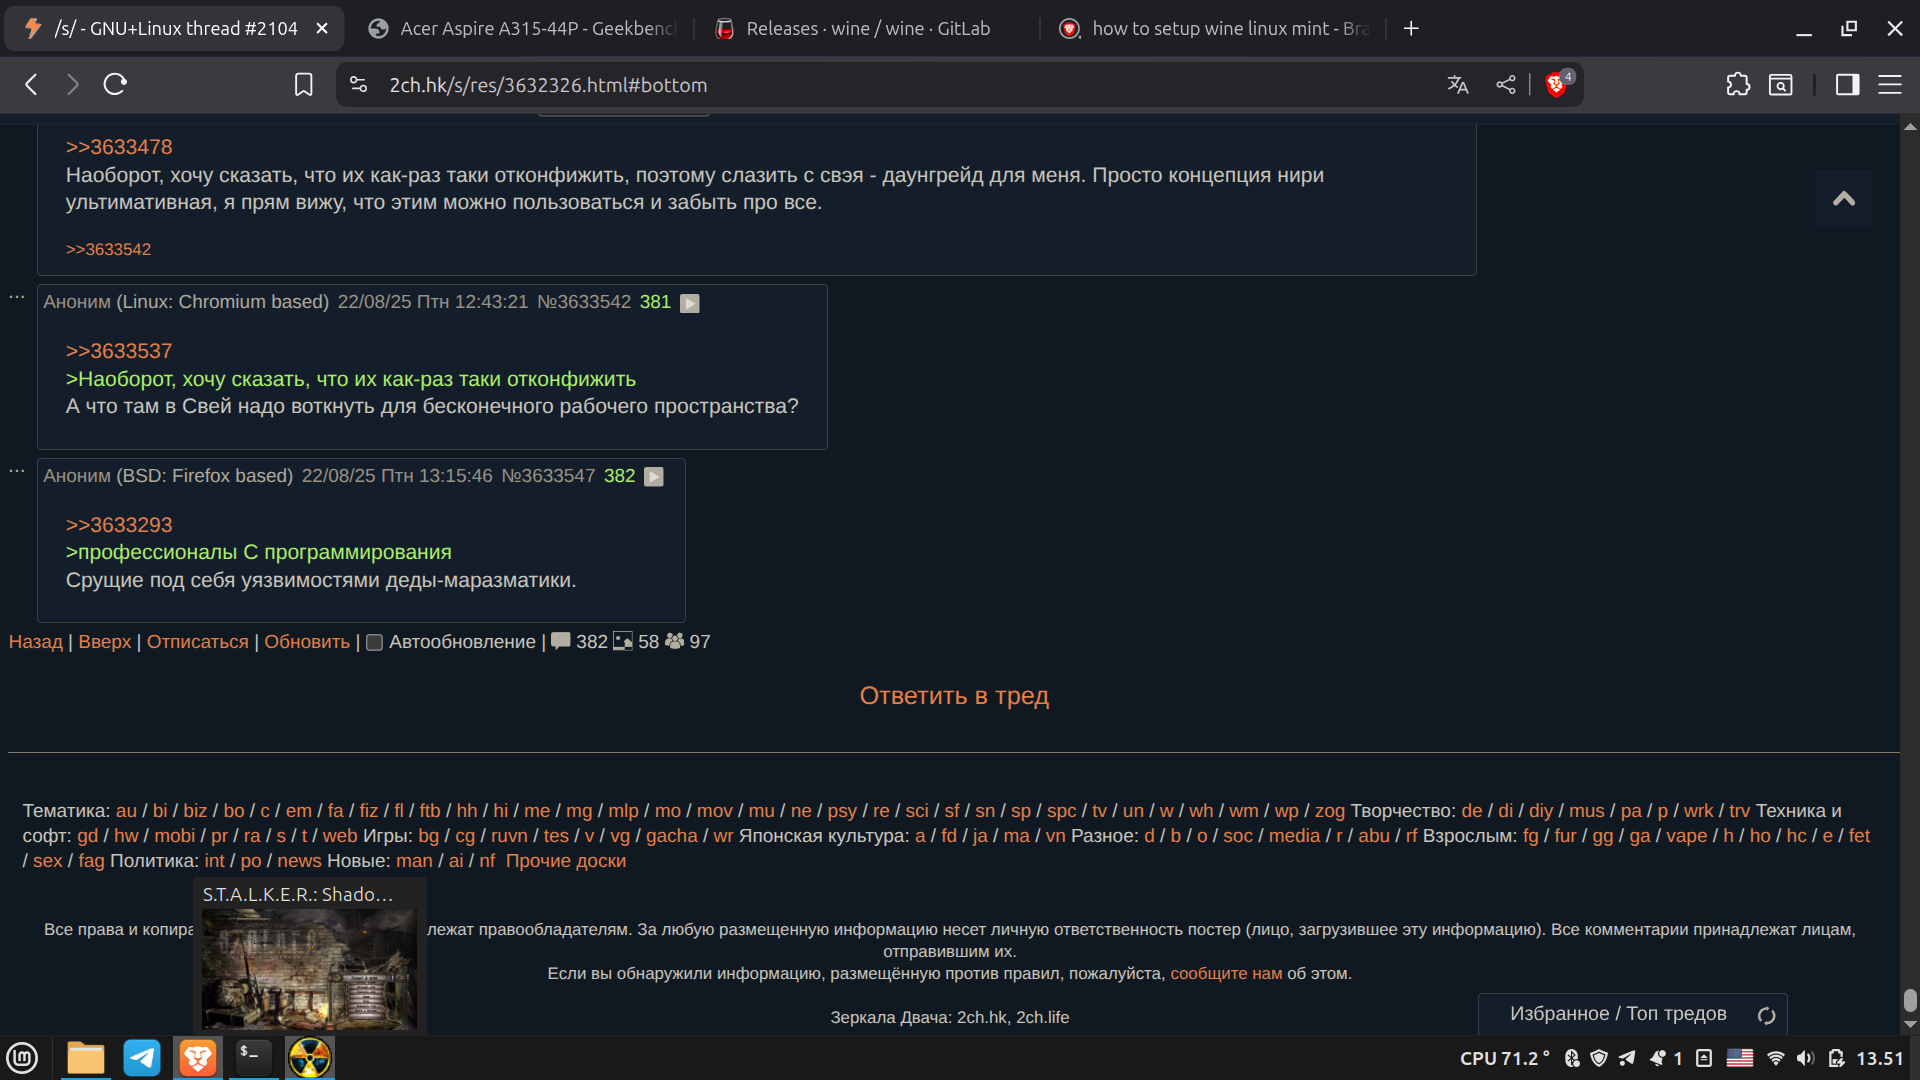Click the Ответить в тред link
Image resolution: width=1920 pixels, height=1080 pixels.
(x=954, y=696)
